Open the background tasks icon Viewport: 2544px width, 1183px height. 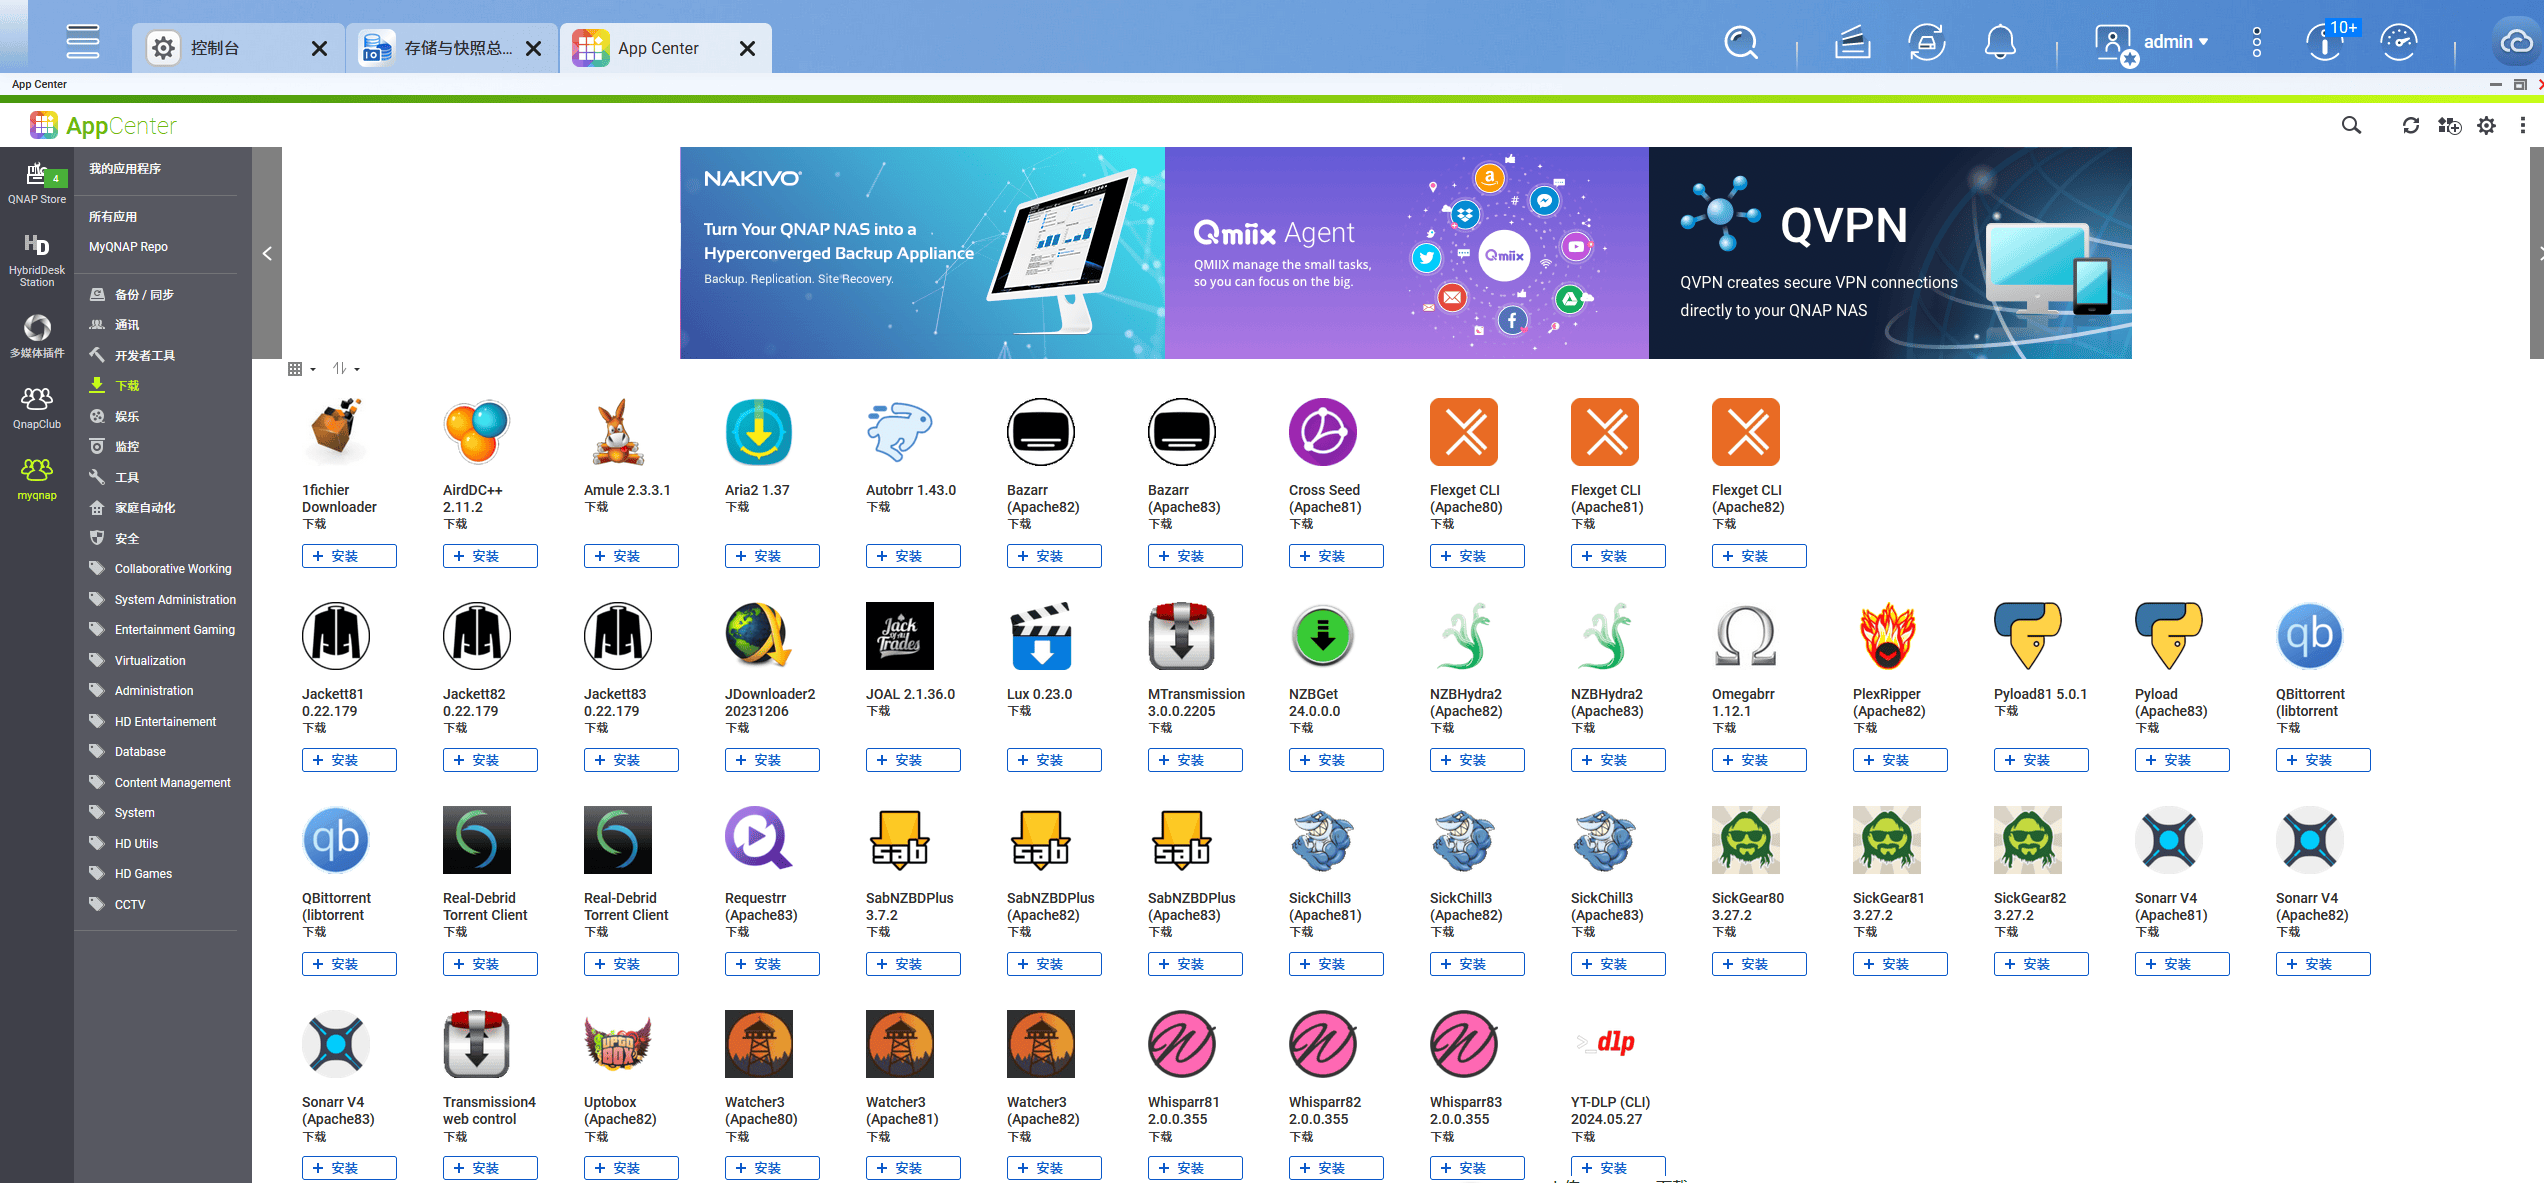click(x=1852, y=42)
